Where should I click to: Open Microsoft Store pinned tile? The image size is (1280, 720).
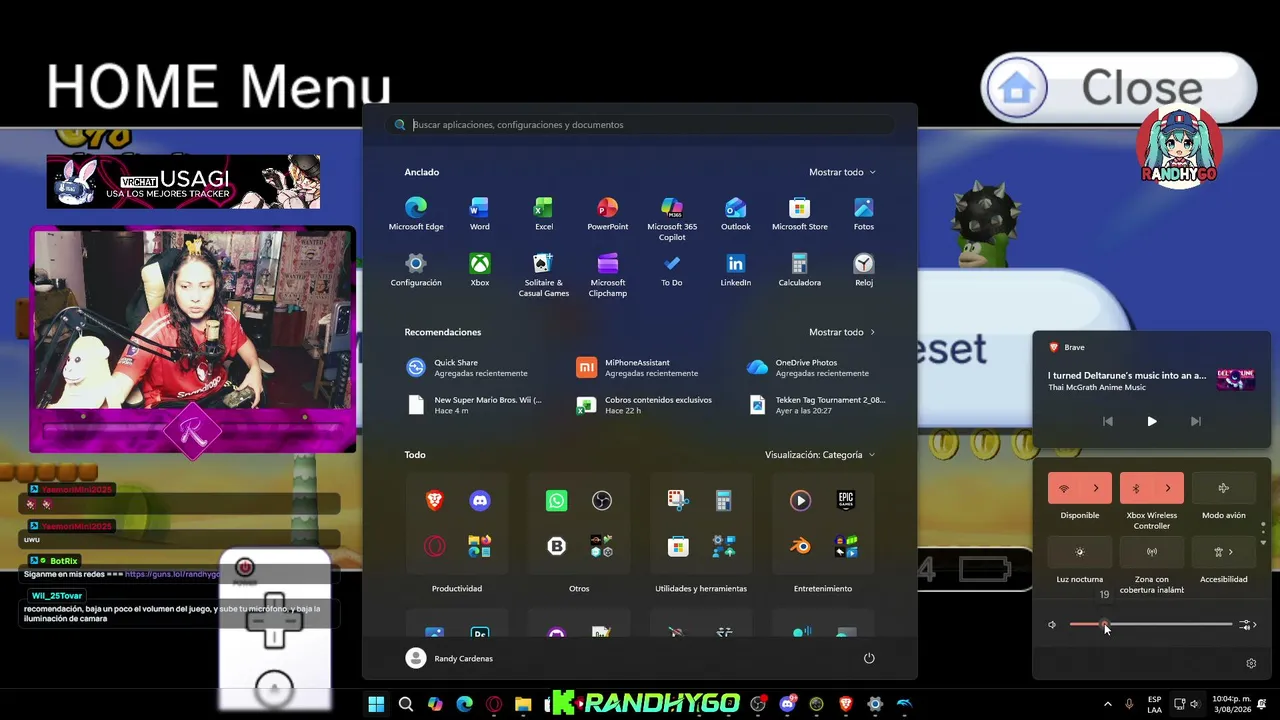click(x=800, y=214)
